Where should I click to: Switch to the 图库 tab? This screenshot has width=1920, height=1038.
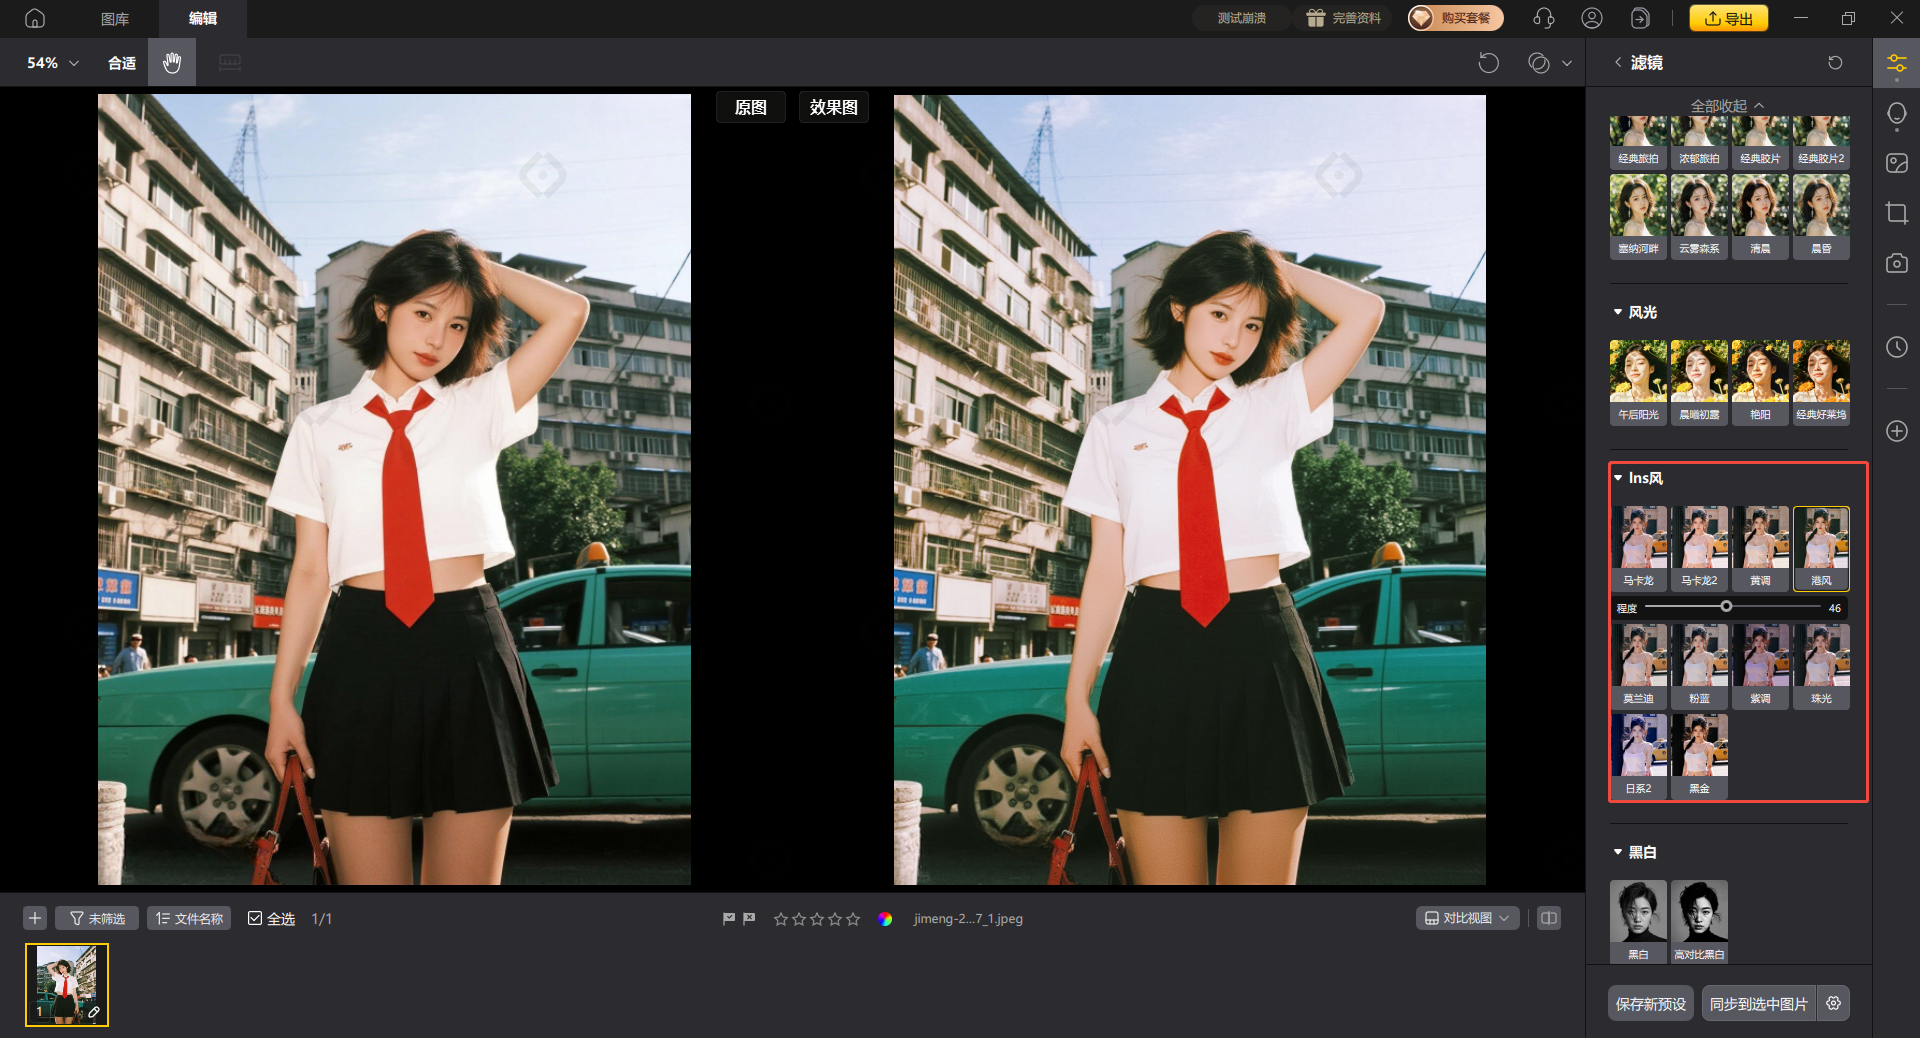115,18
